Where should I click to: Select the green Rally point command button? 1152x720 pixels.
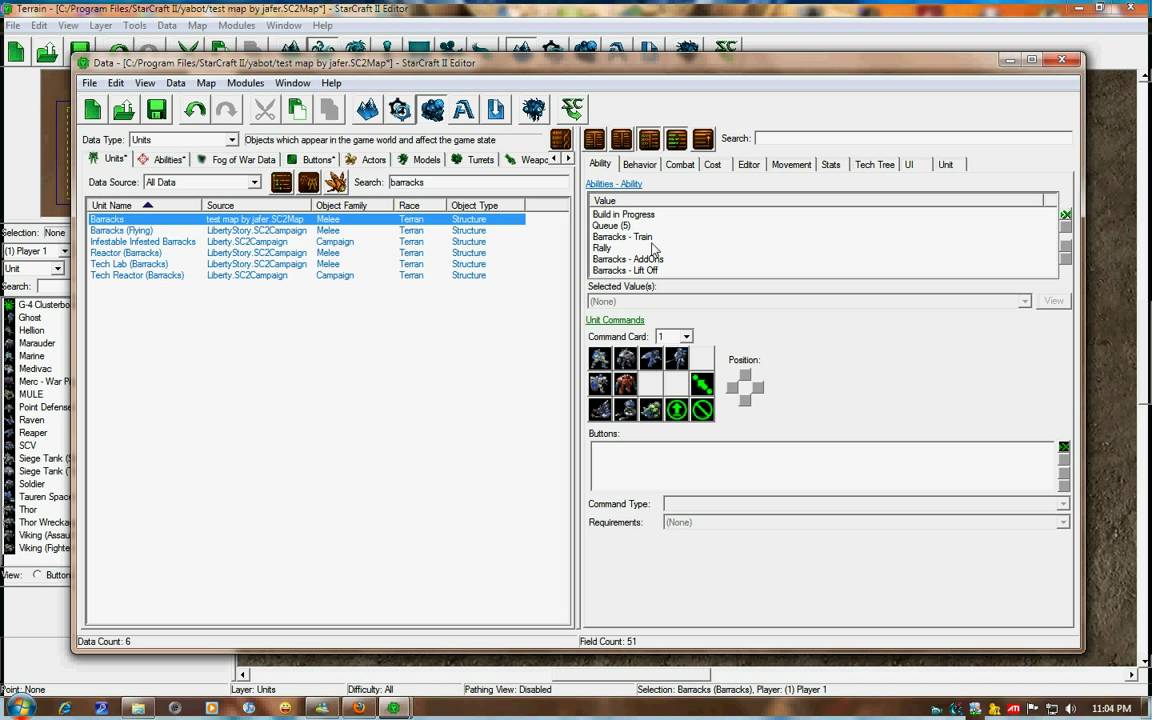coord(702,384)
